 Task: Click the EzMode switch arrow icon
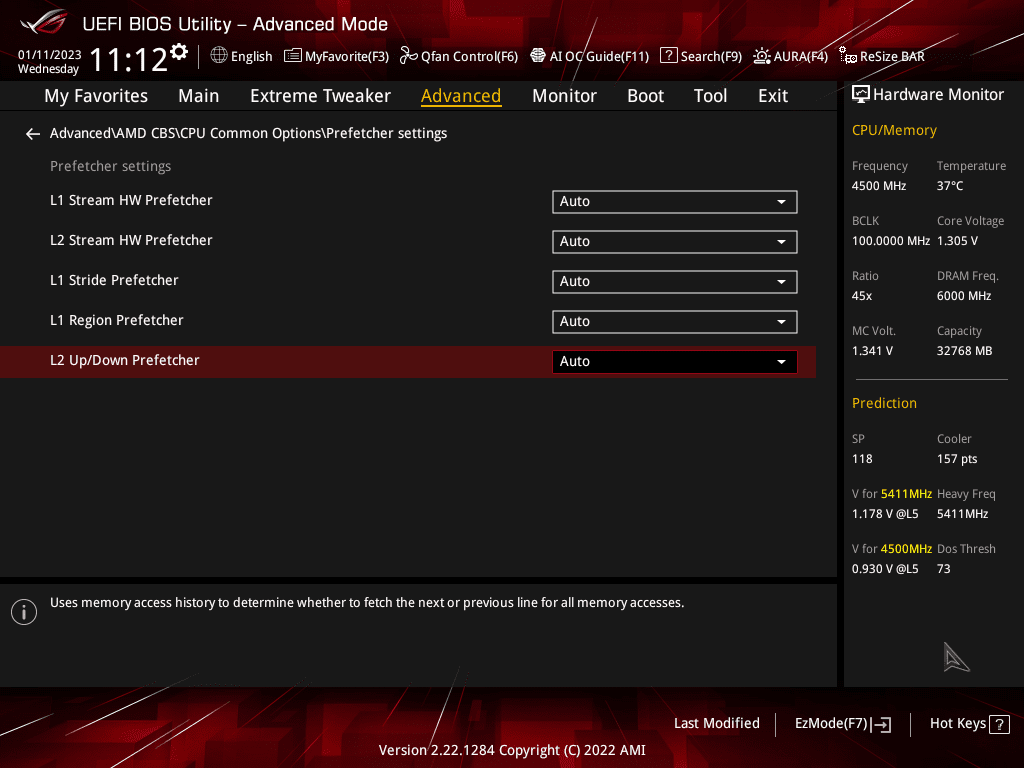(882, 724)
